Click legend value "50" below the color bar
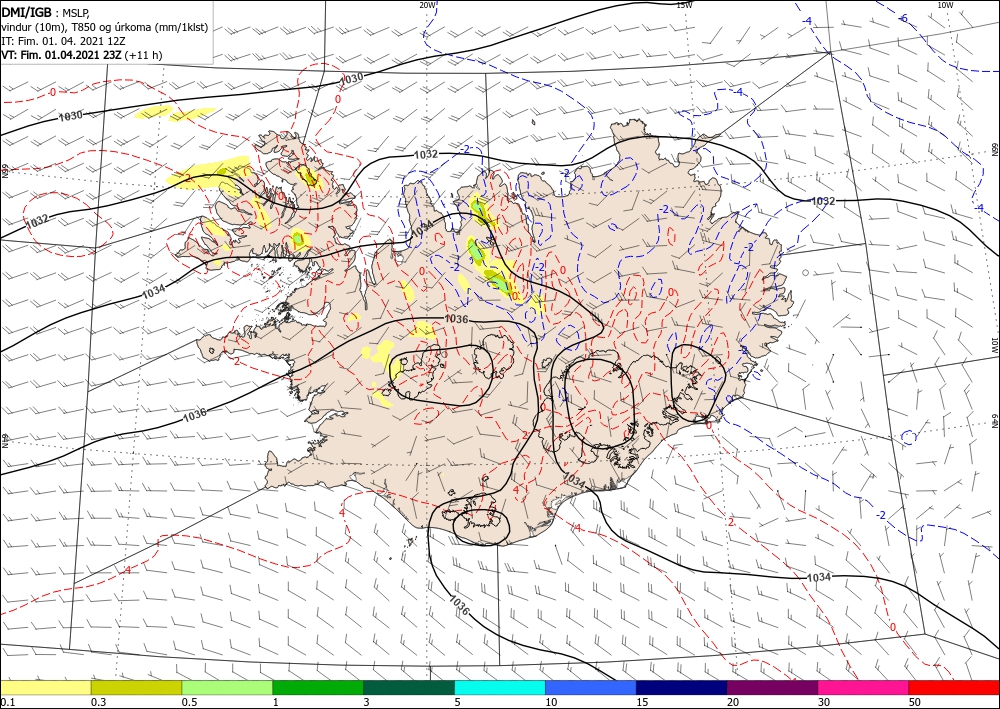Viewport: 1000px width, 709px height. pyautogui.click(x=915, y=702)
